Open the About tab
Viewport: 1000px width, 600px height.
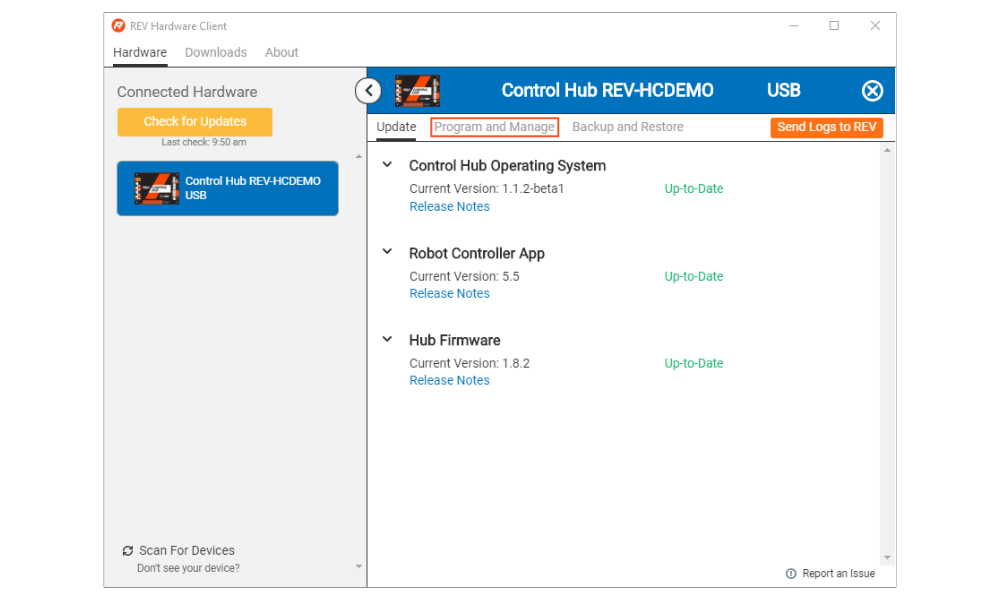click(x=282, y=53)
